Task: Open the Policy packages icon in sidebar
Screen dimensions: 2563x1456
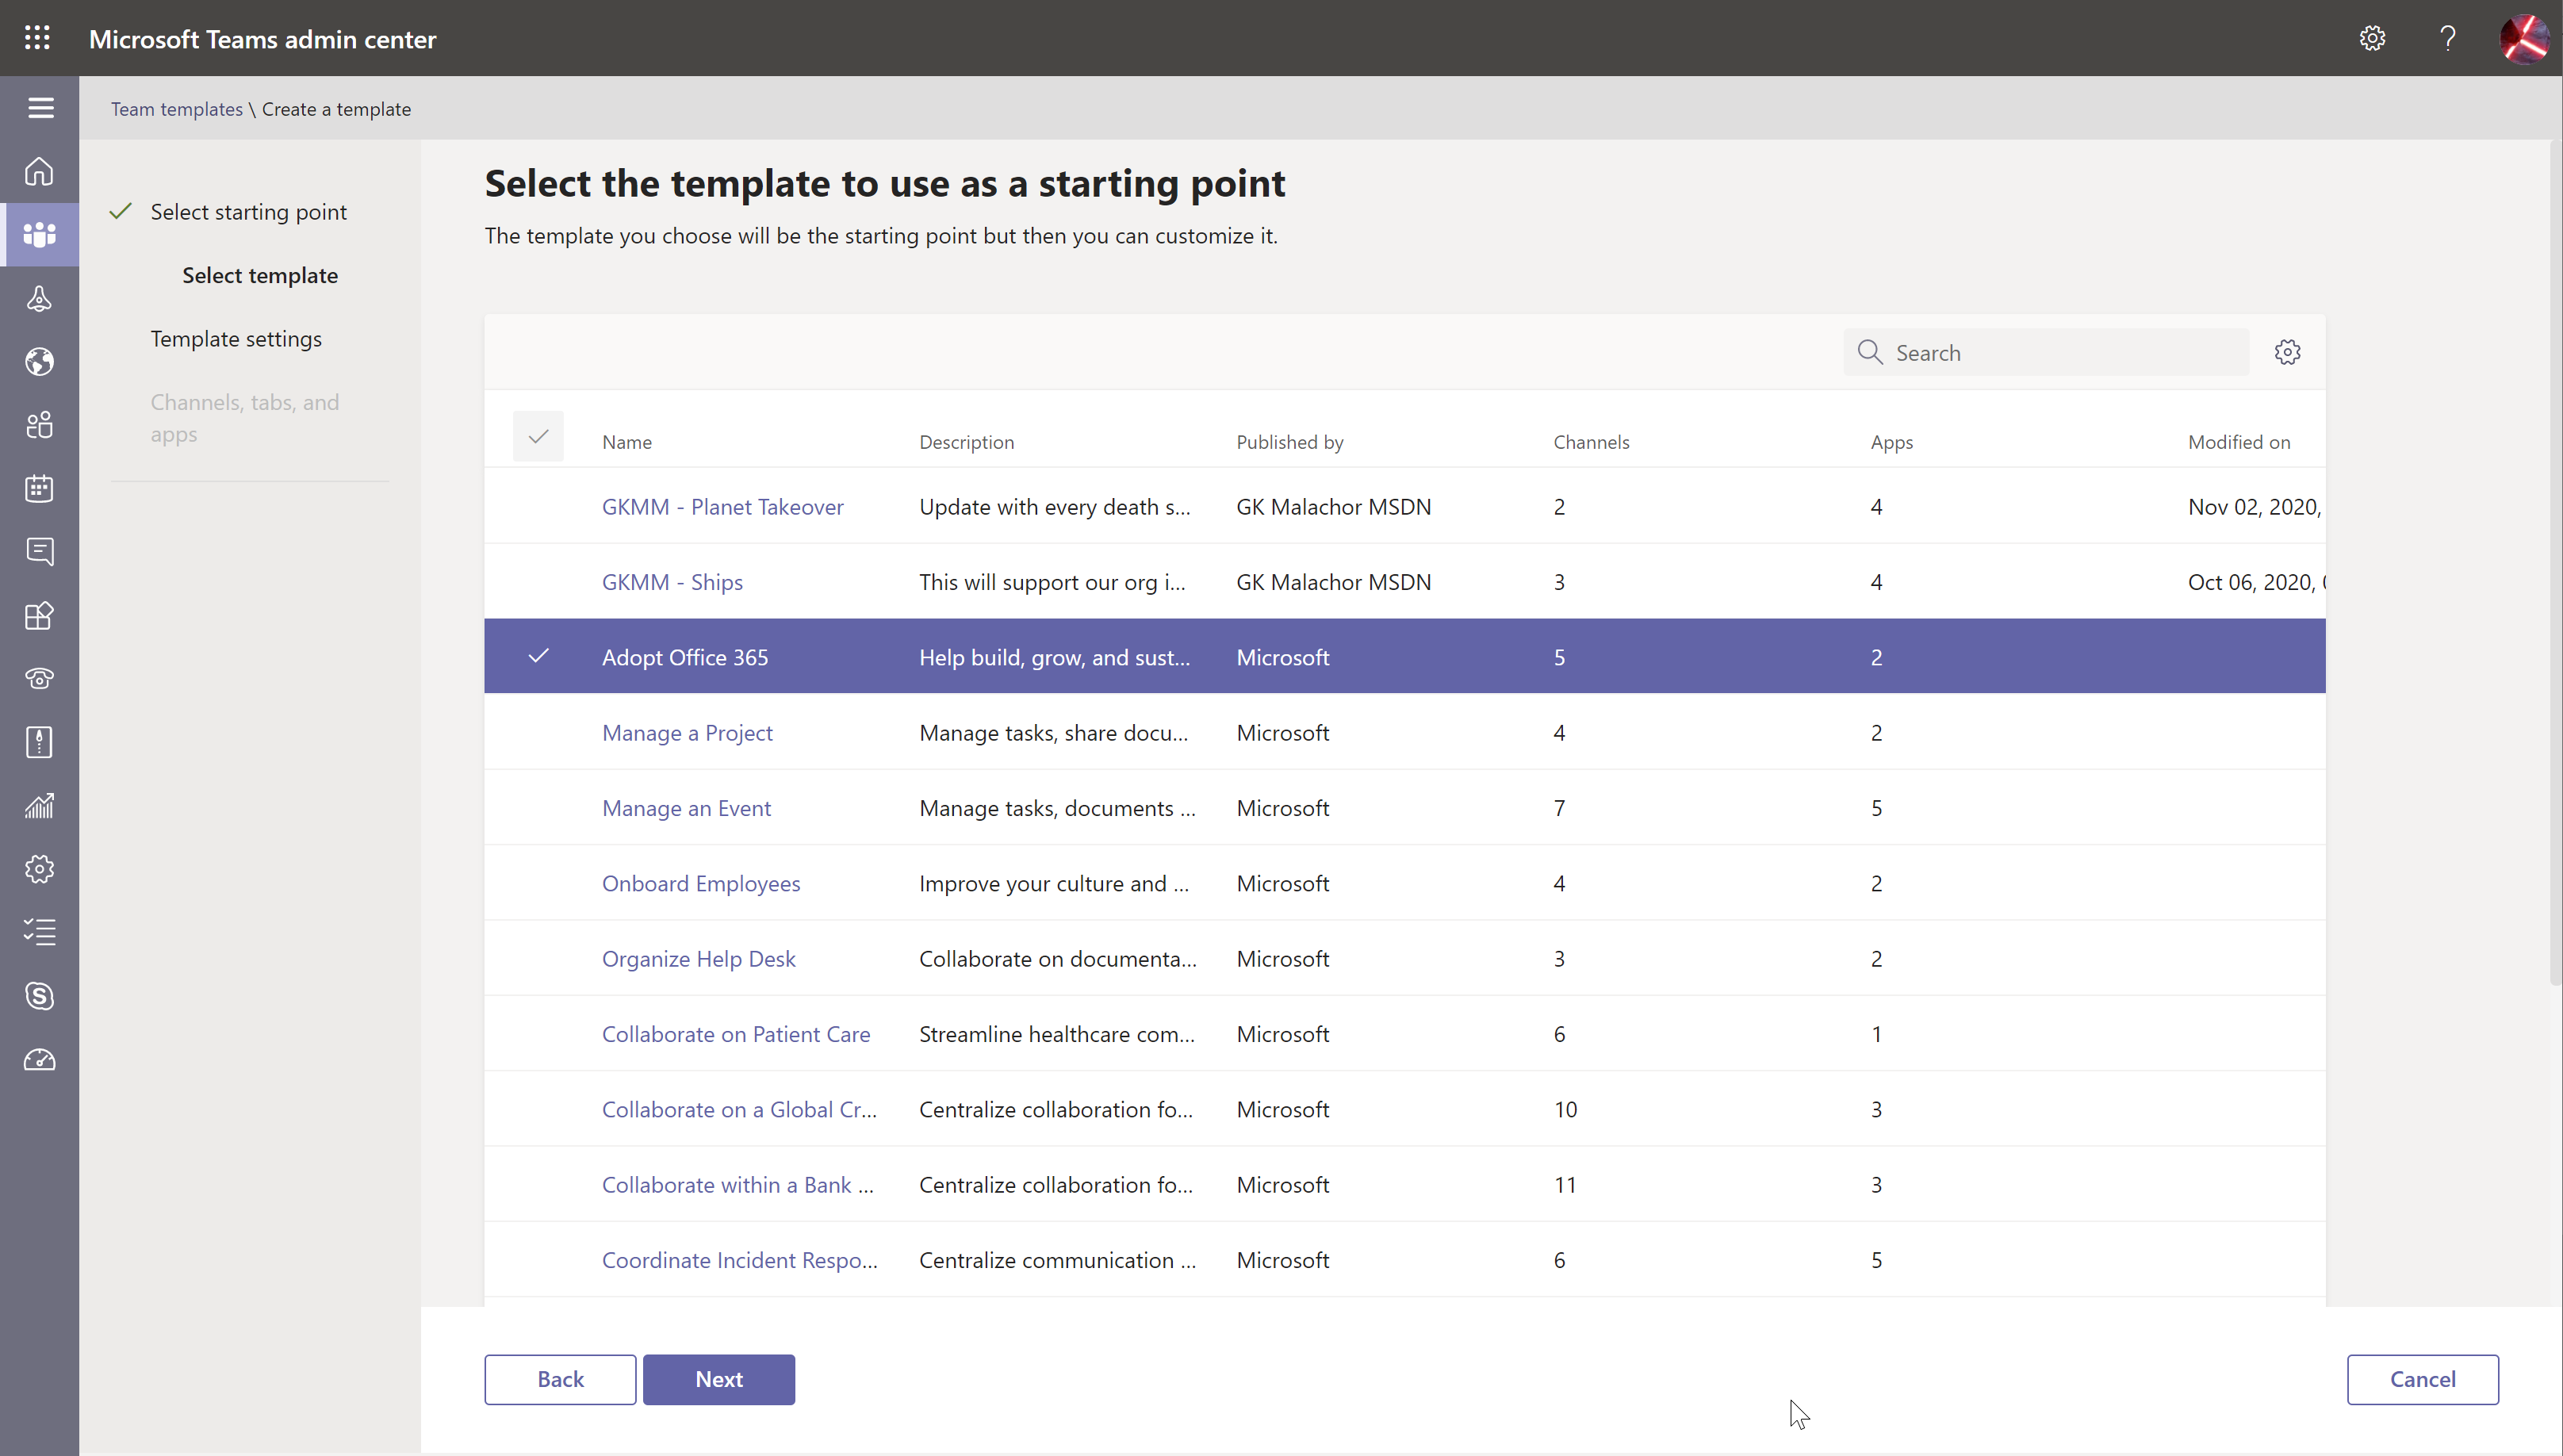Action: [x=40, y=742]
